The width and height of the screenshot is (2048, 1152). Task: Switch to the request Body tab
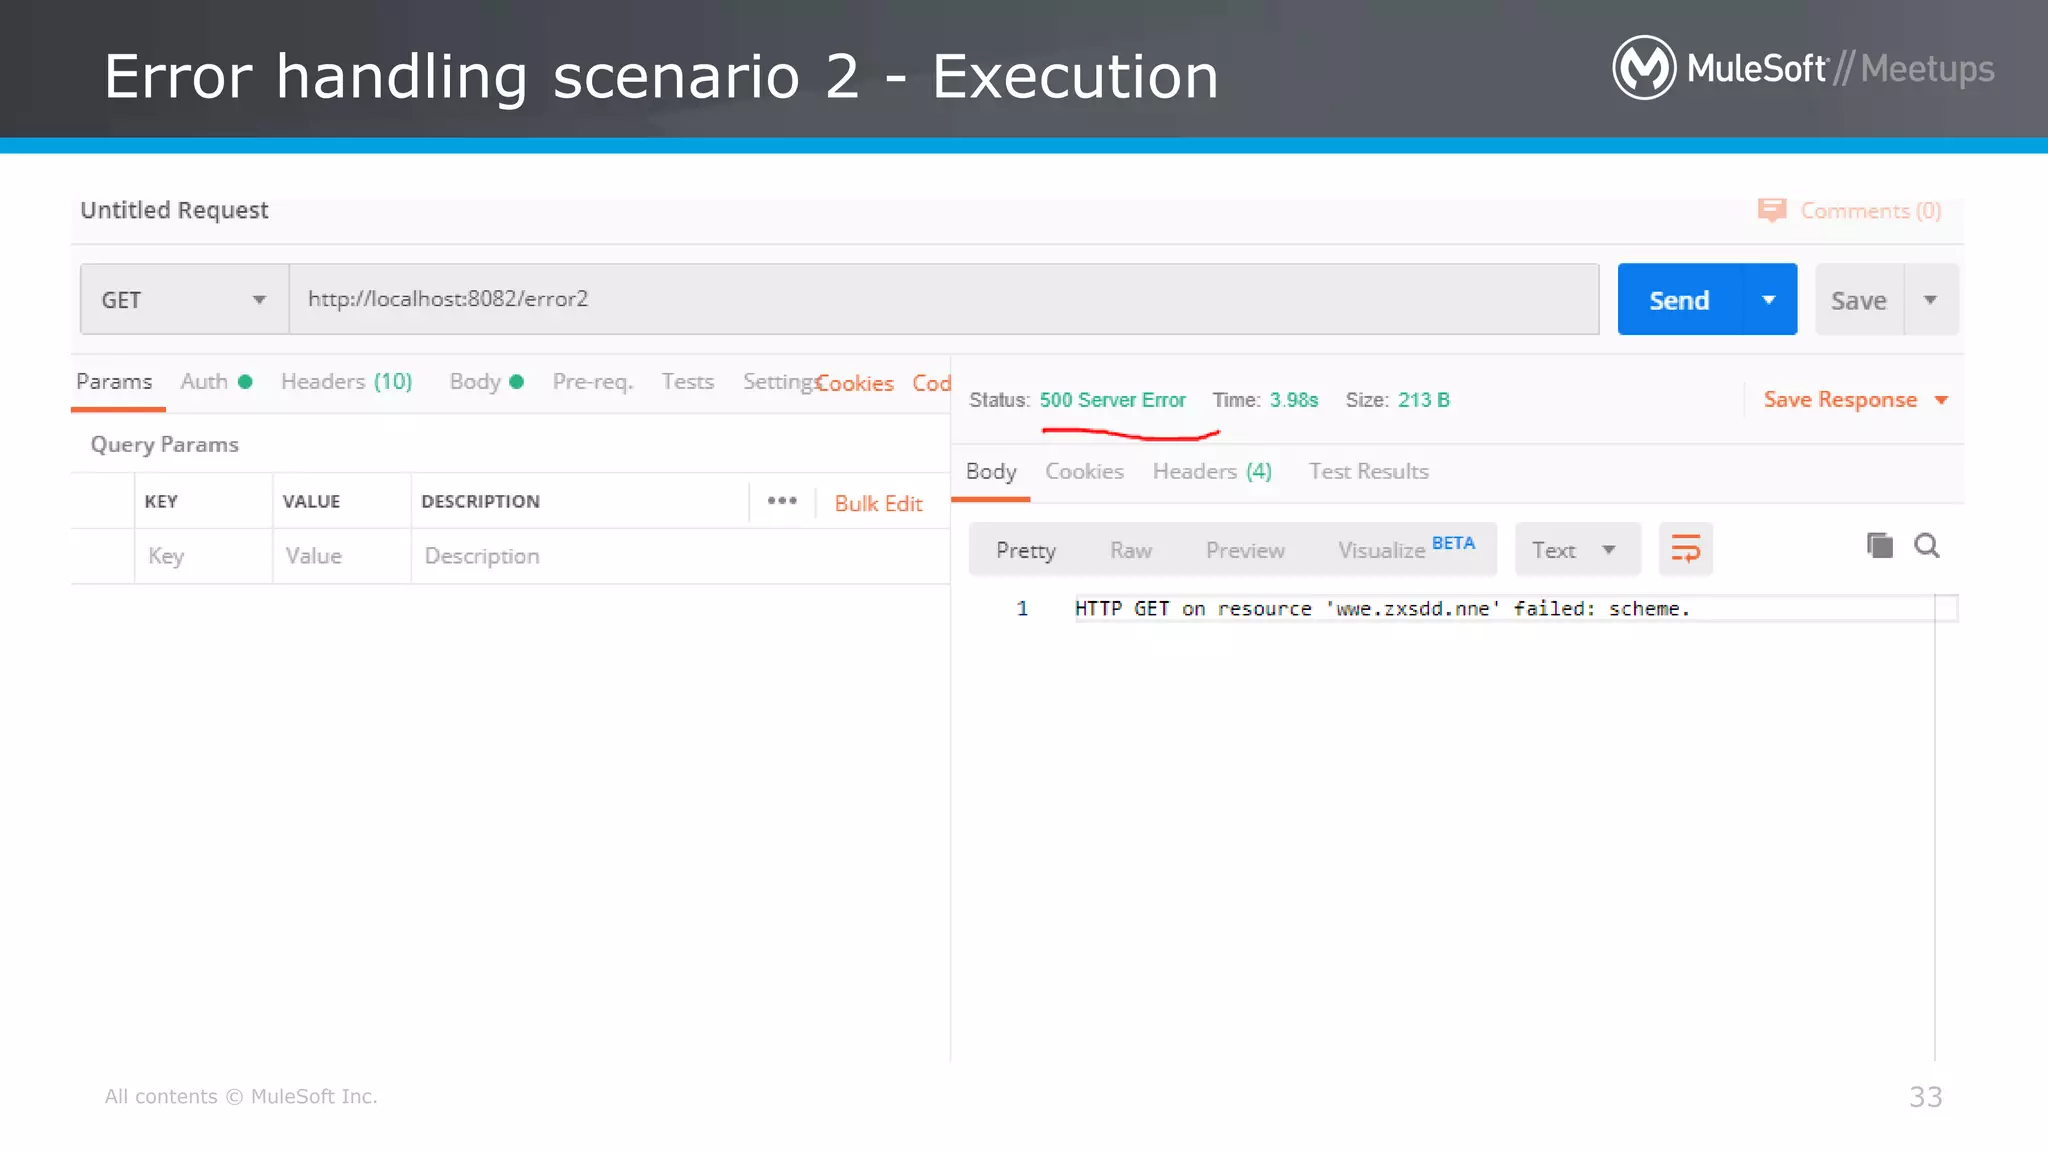coord(486,382)
